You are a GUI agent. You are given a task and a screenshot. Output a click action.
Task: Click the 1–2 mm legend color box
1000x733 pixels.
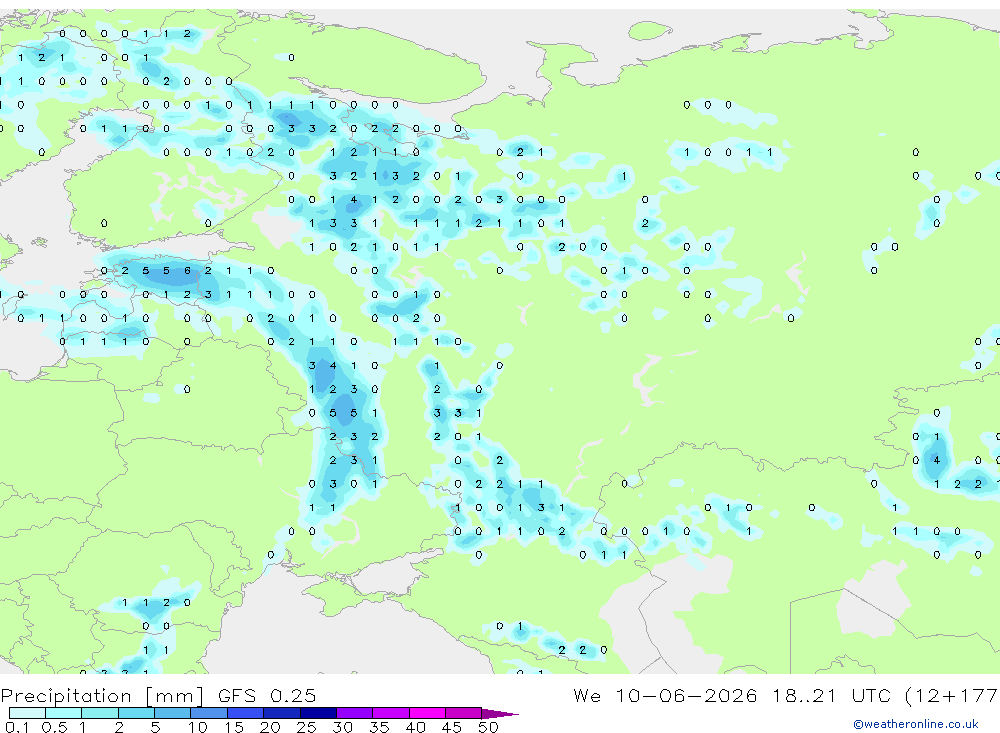[x=99, y=713]
